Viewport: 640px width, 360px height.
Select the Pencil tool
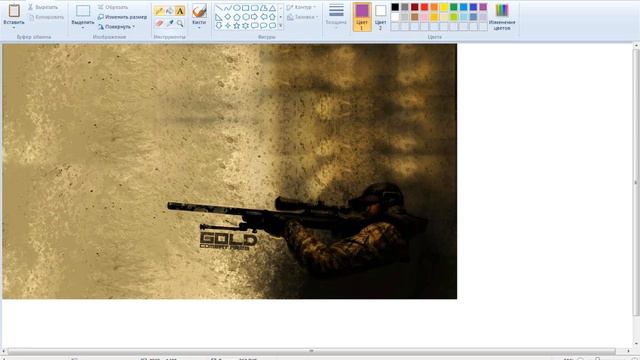pyautogui.click(x=159, y=11)
